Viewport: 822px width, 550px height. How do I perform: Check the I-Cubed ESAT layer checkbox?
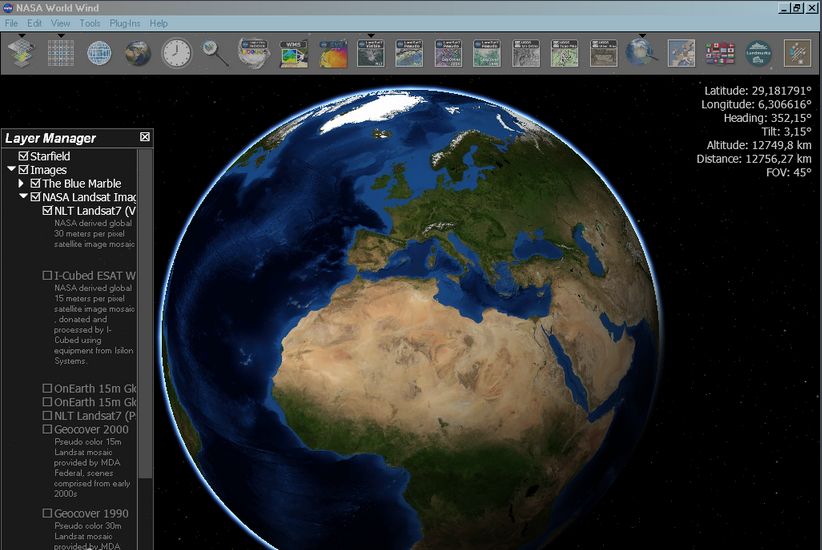(x=47, y=275)
